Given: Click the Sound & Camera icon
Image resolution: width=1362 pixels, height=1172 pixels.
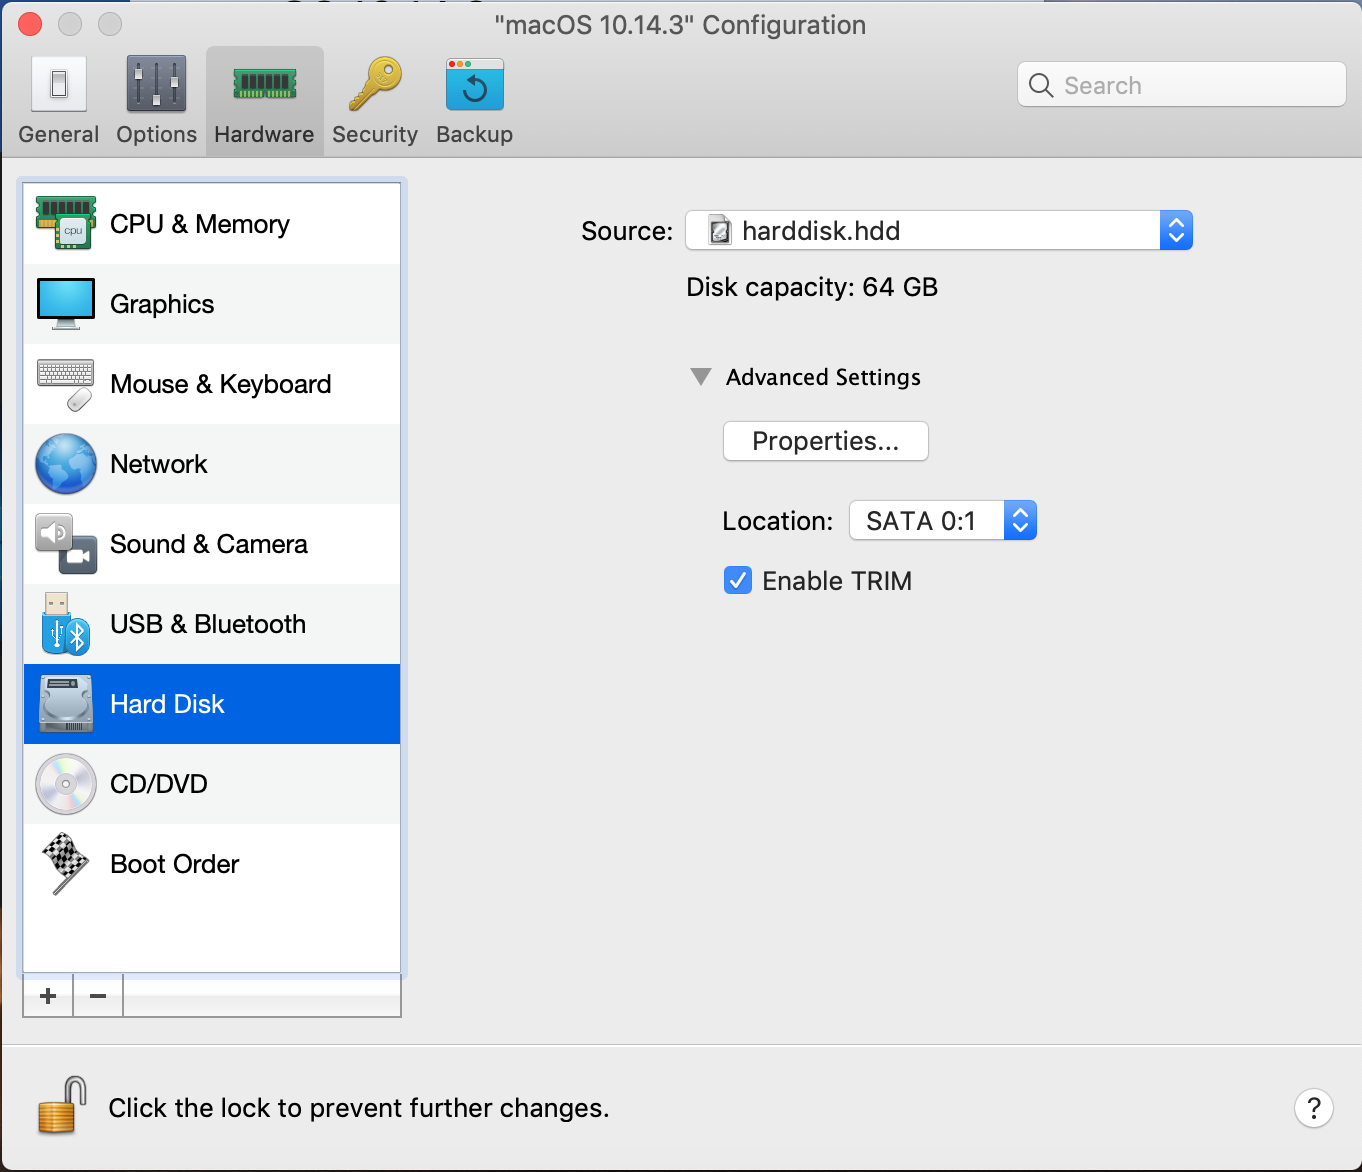Looking at the screenshot, I should tap(66, 544).
